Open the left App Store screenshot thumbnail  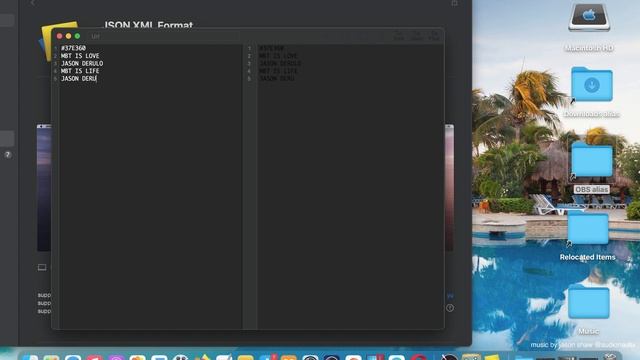click(x=44, y=188)
